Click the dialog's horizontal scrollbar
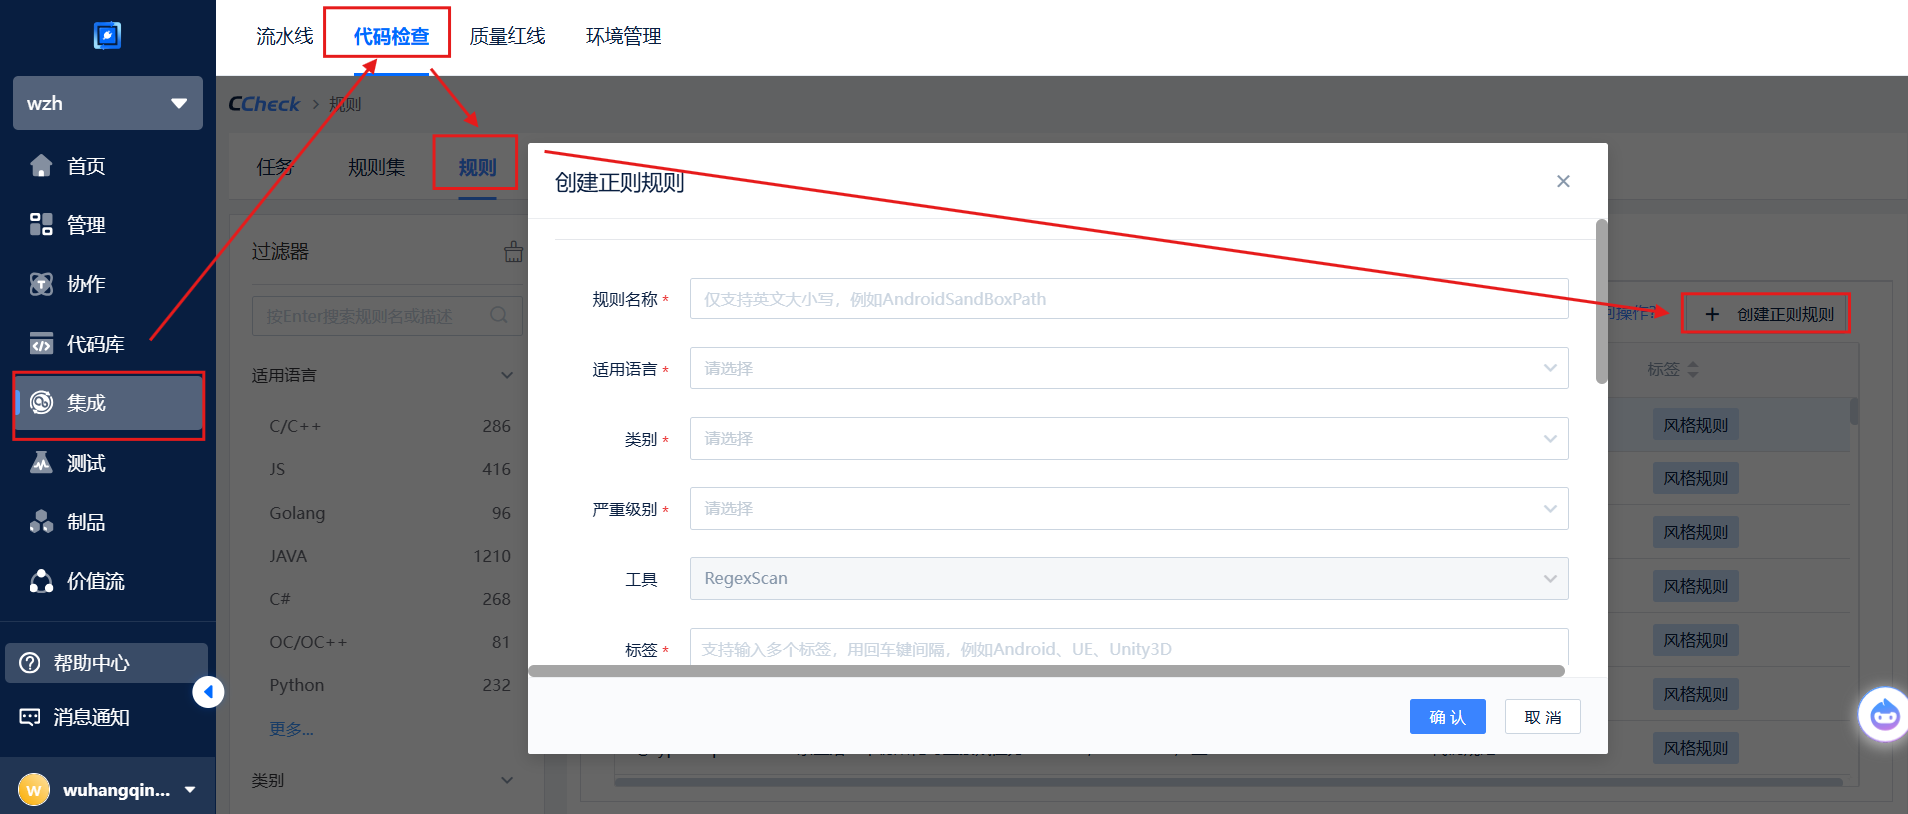The image size is (1908, 814). [1045, 671]
